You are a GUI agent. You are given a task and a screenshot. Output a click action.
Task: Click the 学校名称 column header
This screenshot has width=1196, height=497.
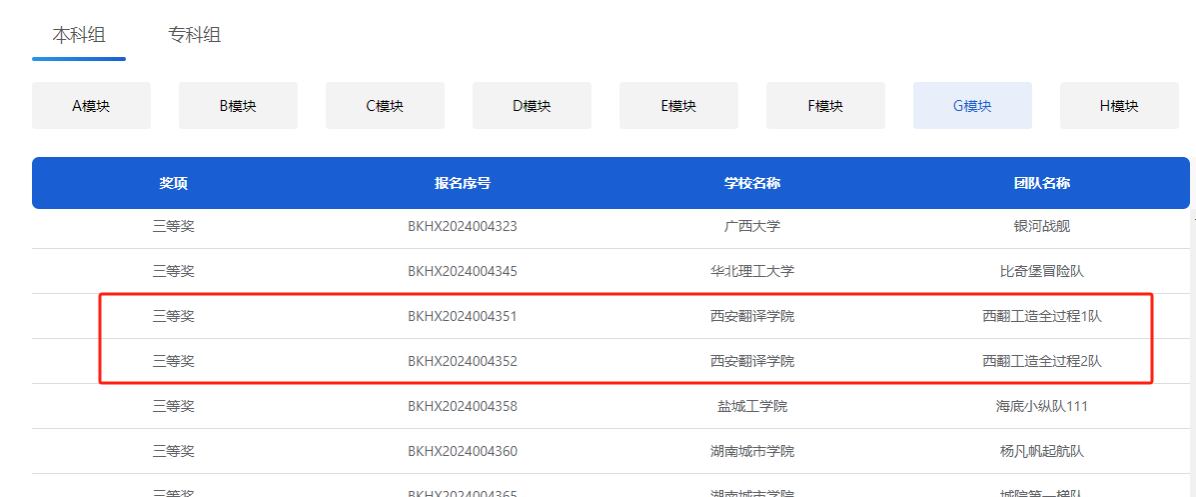point(752,183)
